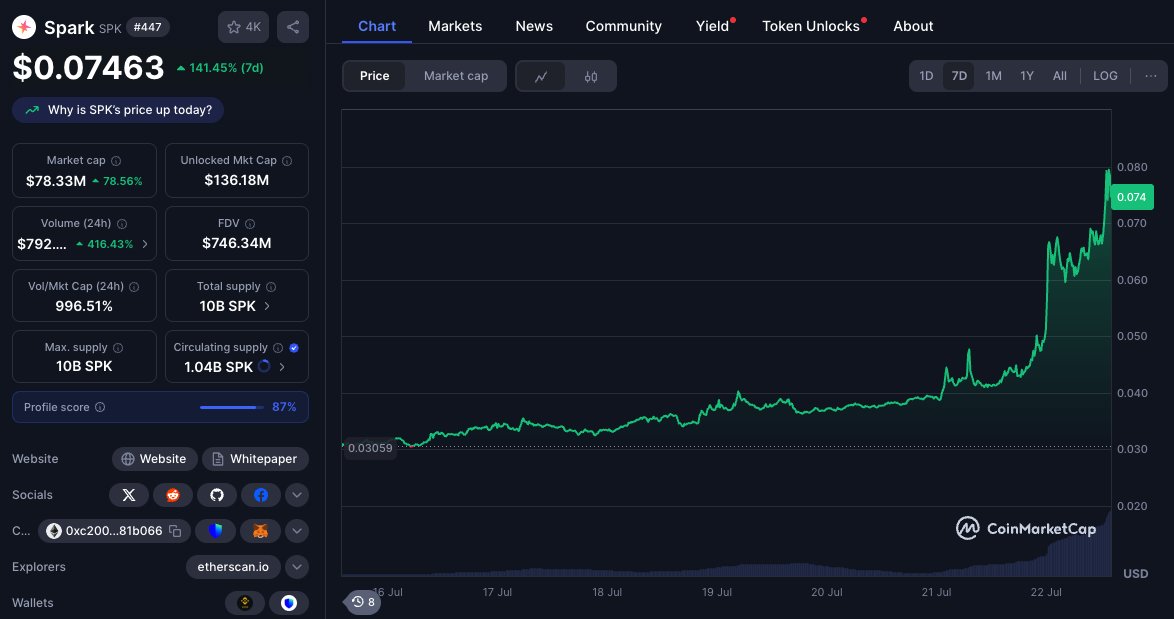1174x619 pixels.
Task: Open Market cap info tooltip icon
Action: tap(116, 160)
